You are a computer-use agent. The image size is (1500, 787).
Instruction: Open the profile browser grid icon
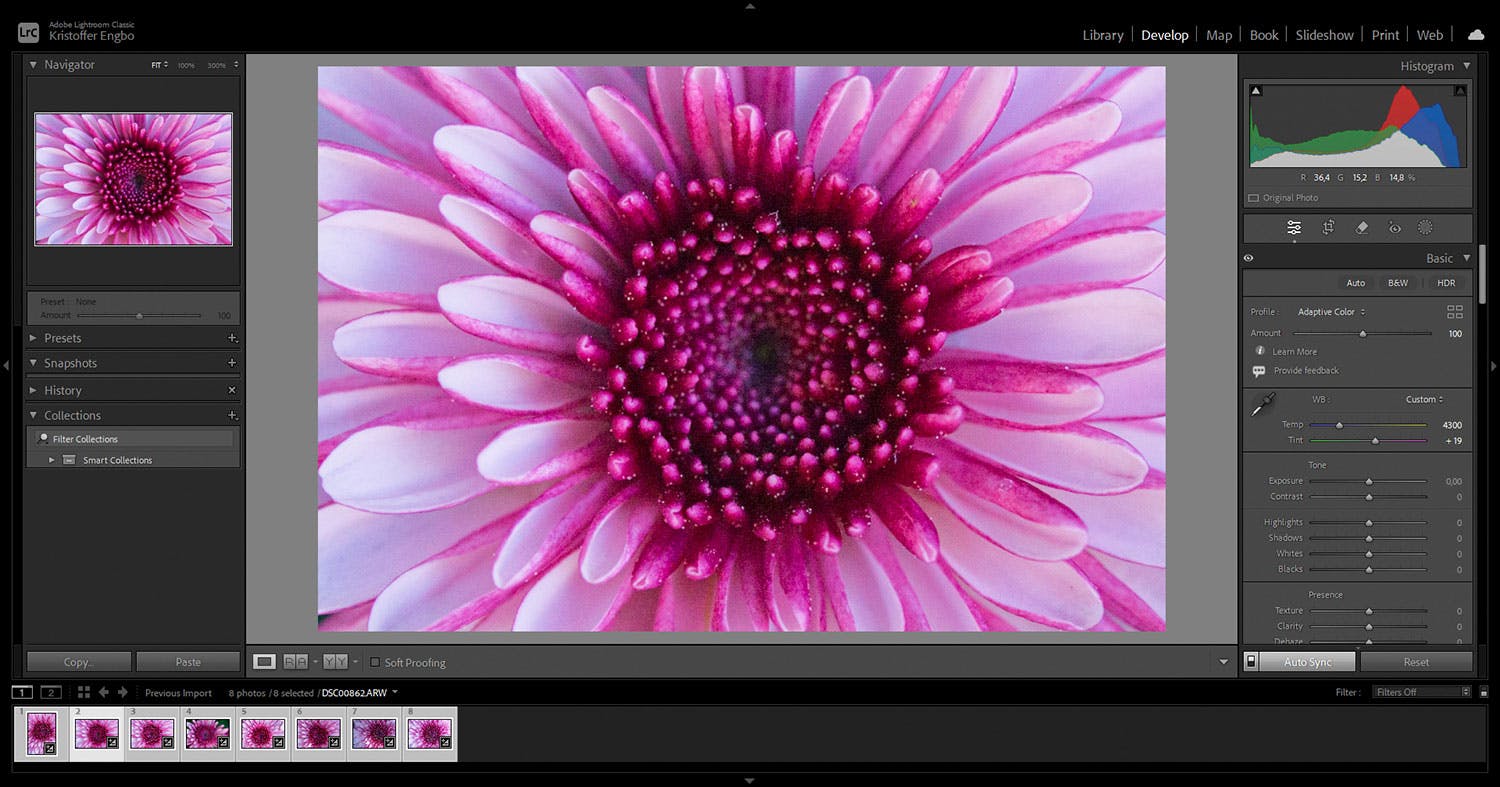[x=1455, y=312]
